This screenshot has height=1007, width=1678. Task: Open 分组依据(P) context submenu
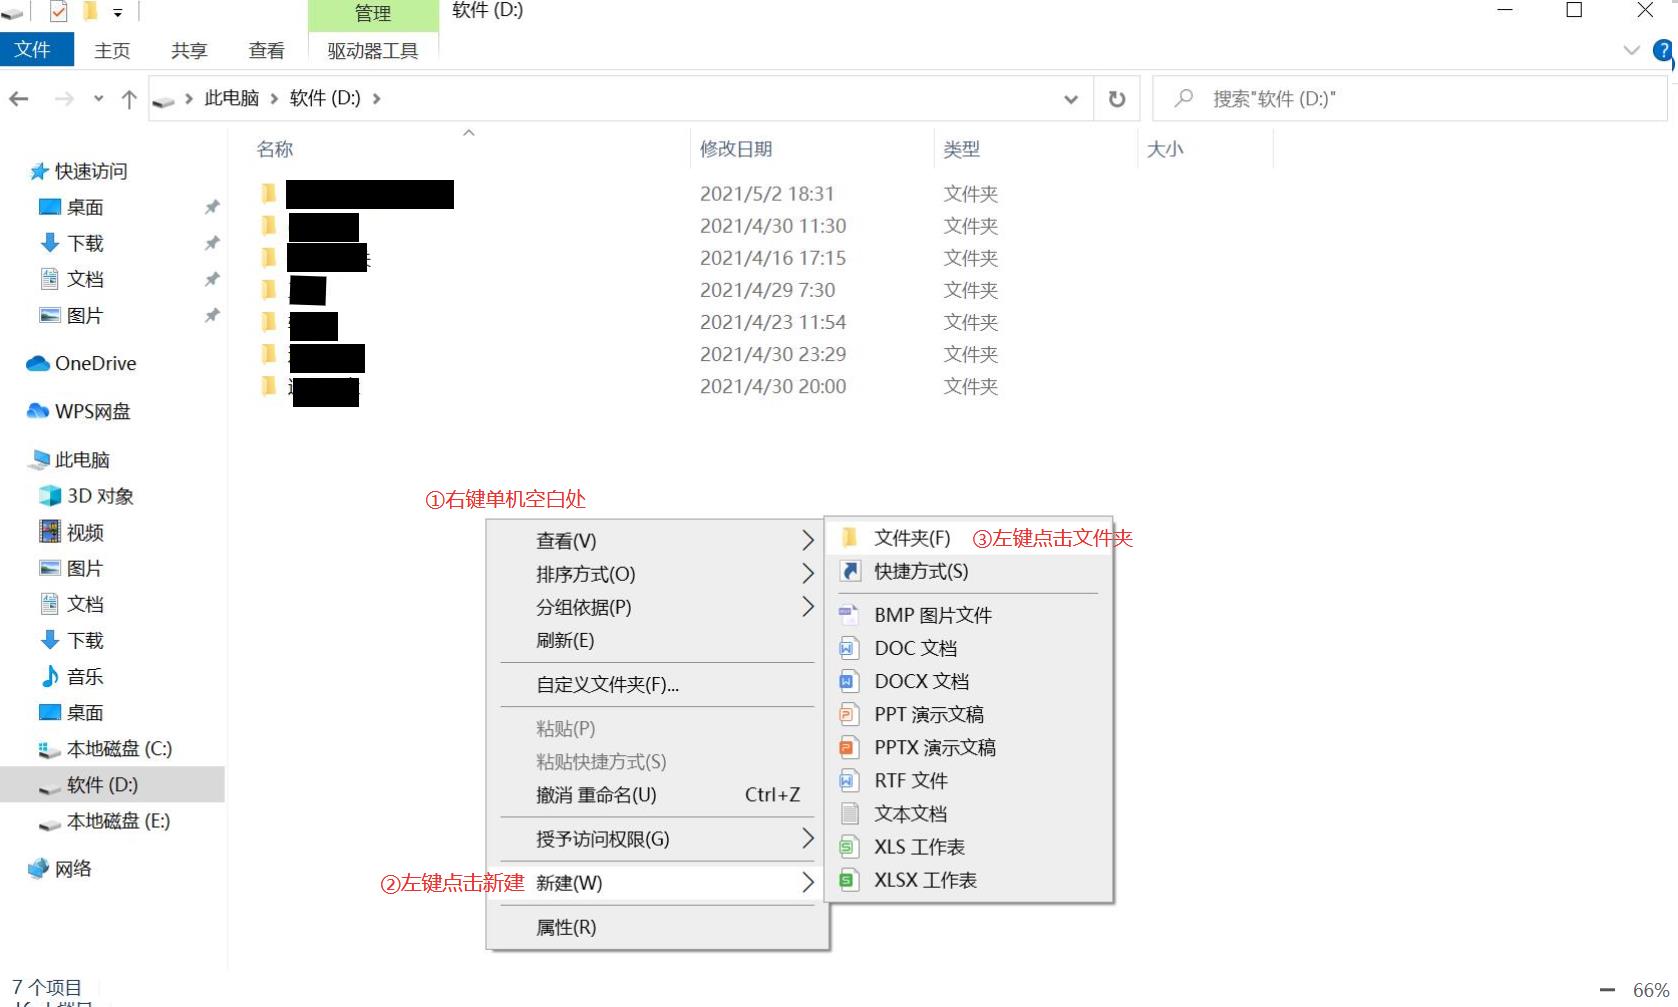click(x=657, y=607)
